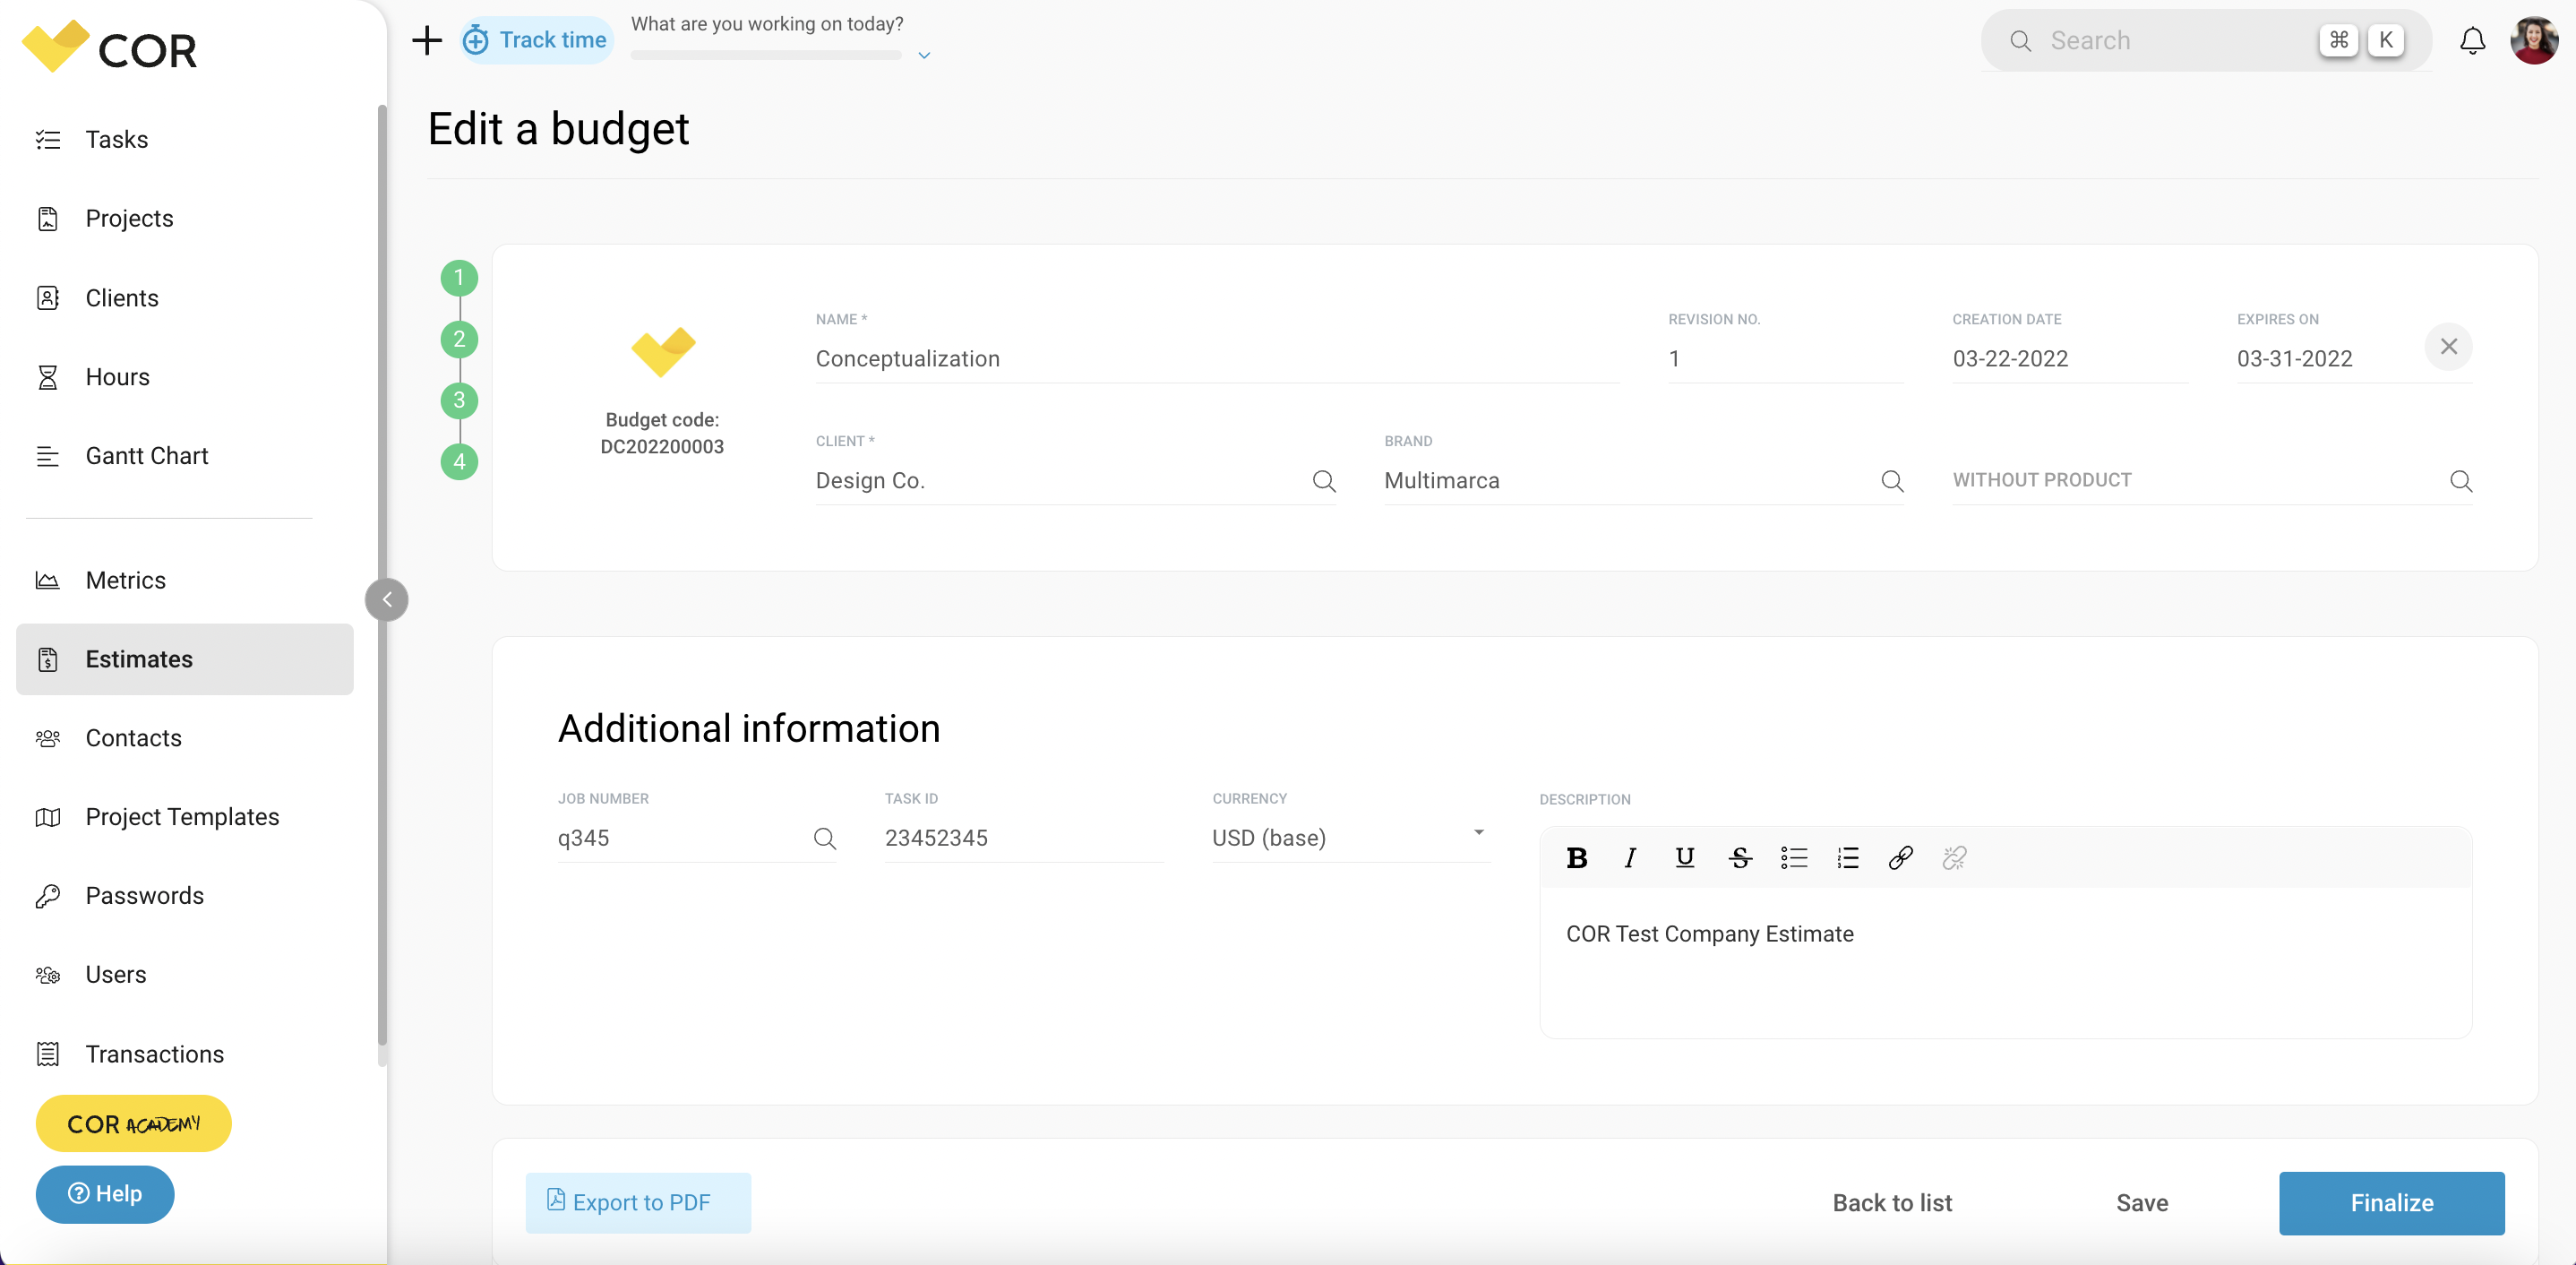Viewport: 2576px width, 1265px height.
Task: Click the working-on-today input bar
Action: 766,54
